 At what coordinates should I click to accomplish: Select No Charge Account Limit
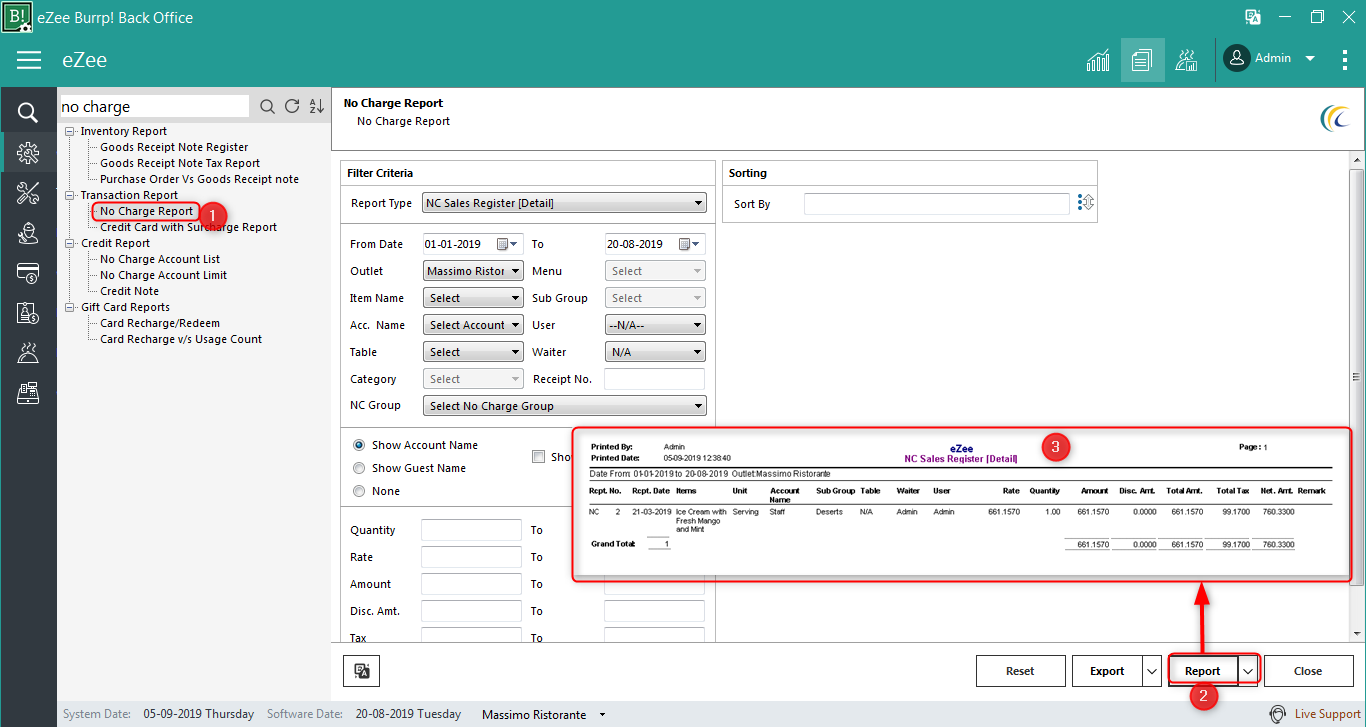pyautogui.click(x=164, y=275)
